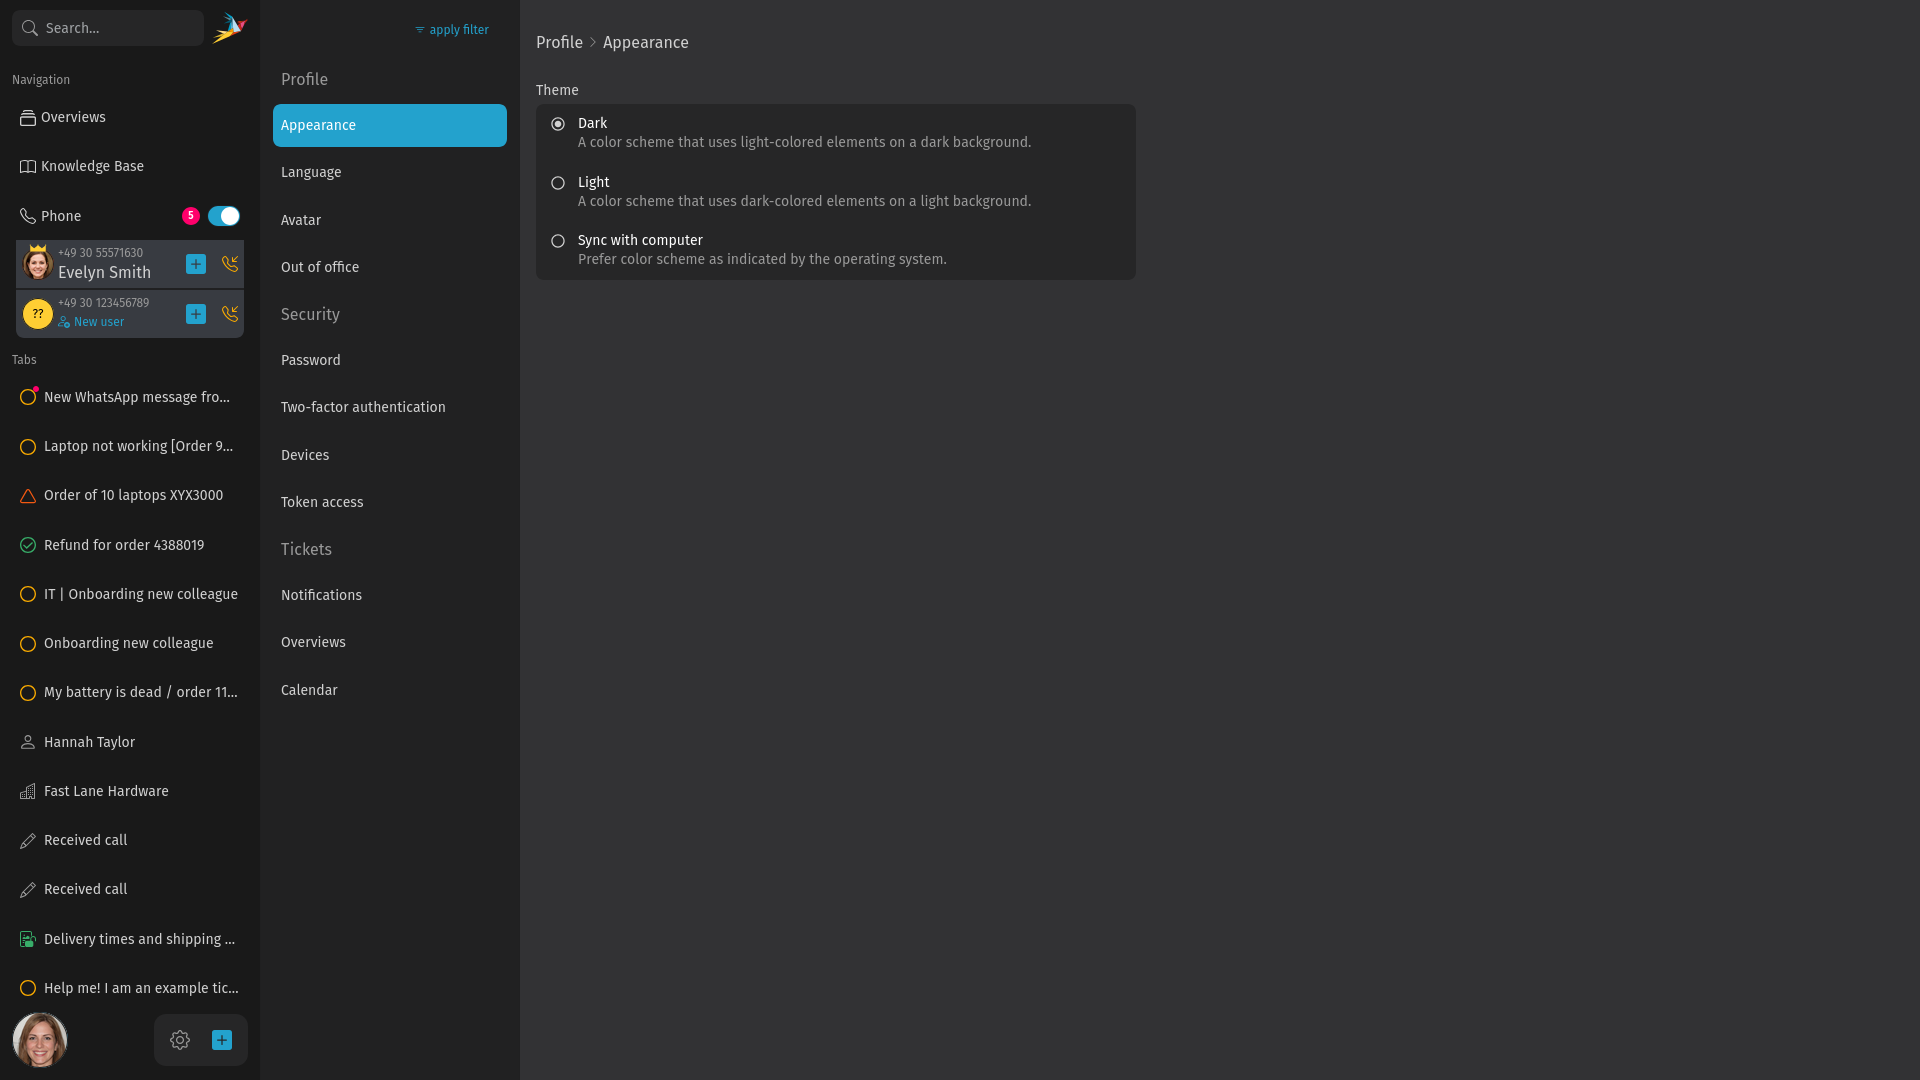Click the blue plus button beside the gear icon
The image size is (1920, 1080).
pos(222,1040)
